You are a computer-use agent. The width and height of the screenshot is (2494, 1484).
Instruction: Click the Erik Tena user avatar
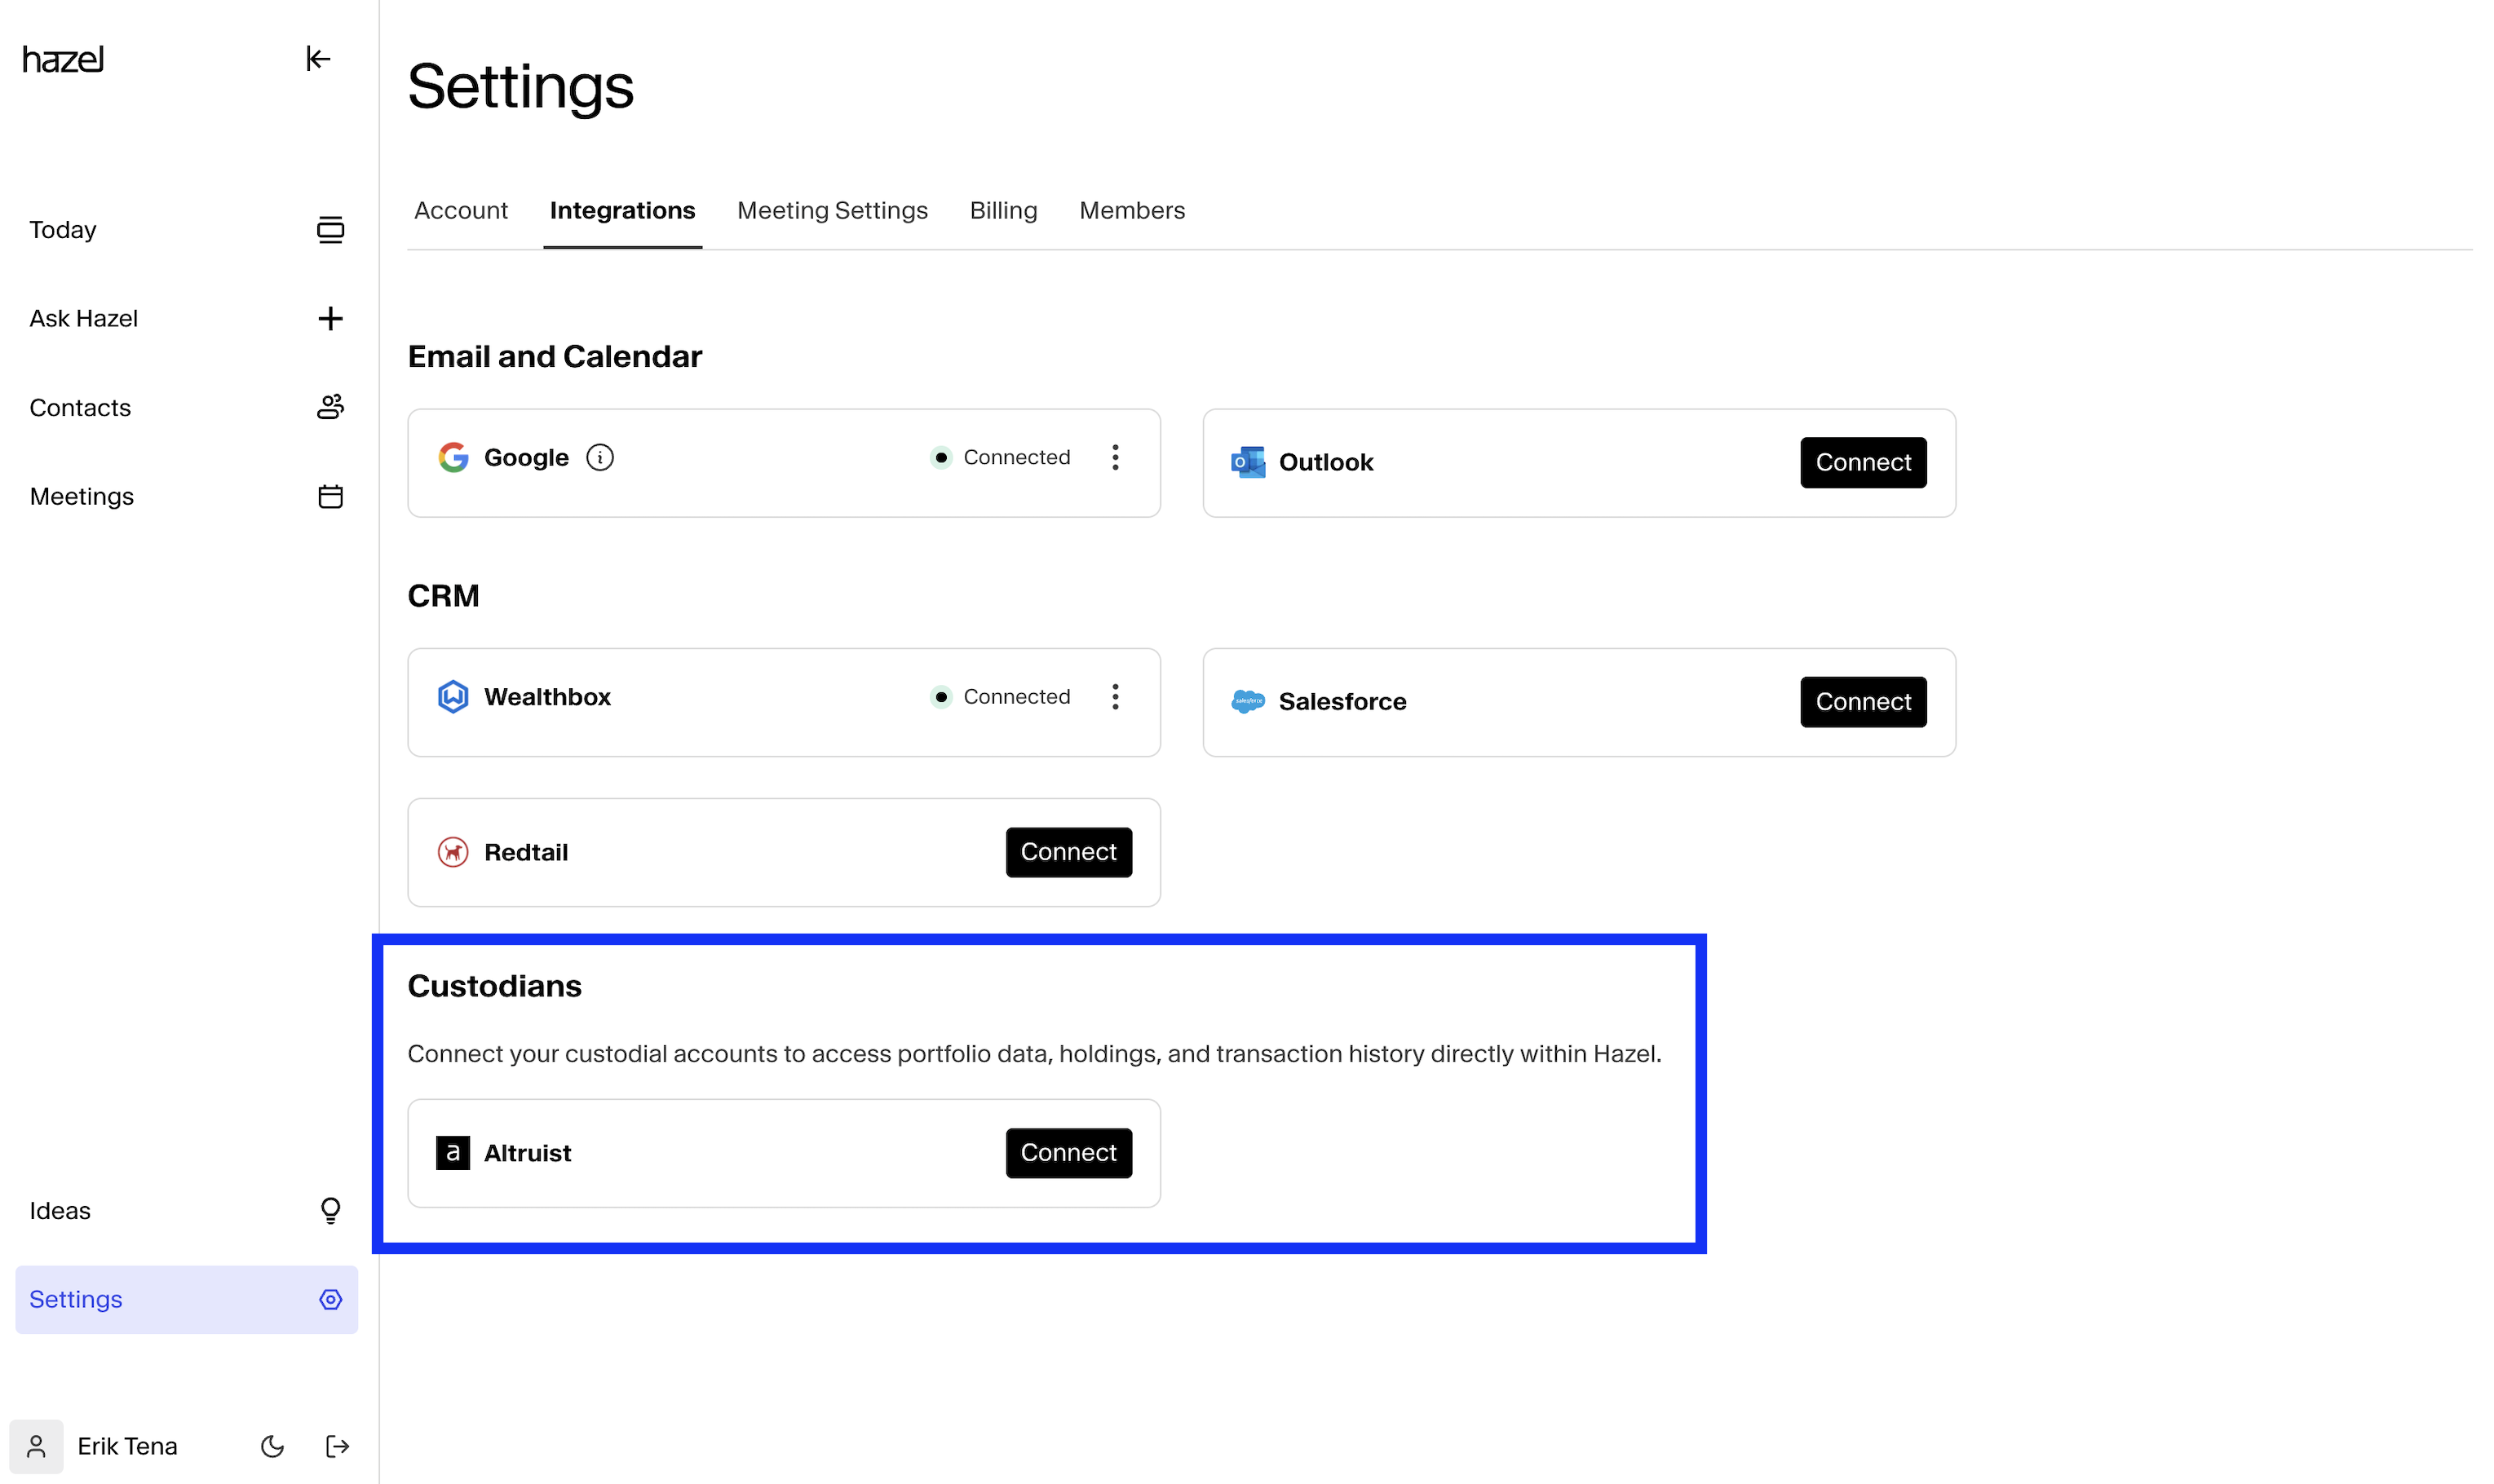click(x=36, y=1446)
